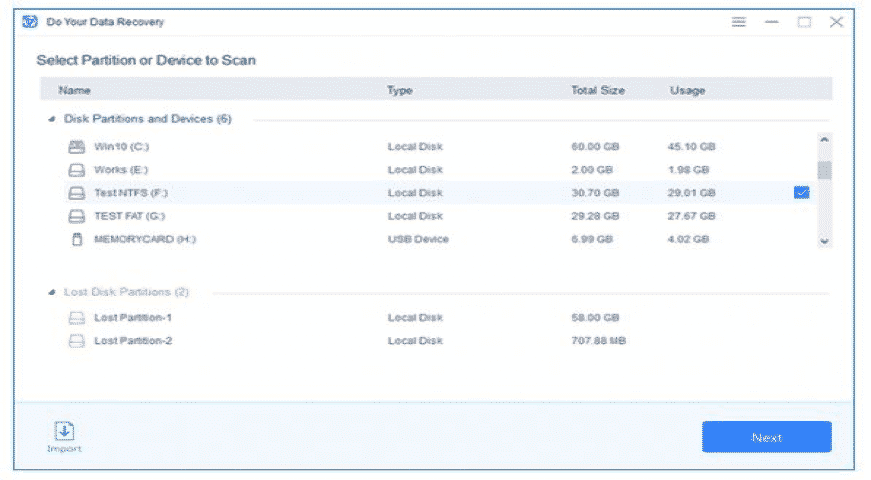The width and height of the screenshot is (871, 480).
Task: Click the Lost Partition-1 disk icon
Action: [77, 318]
